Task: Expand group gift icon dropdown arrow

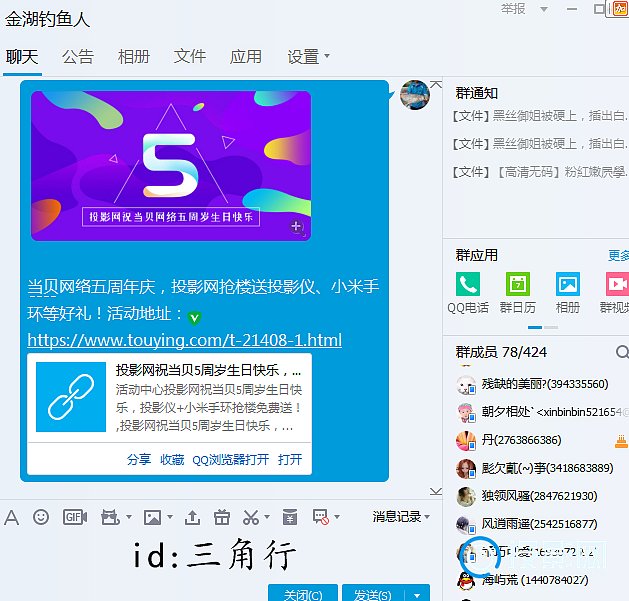Action: click(x=129, y=517)
